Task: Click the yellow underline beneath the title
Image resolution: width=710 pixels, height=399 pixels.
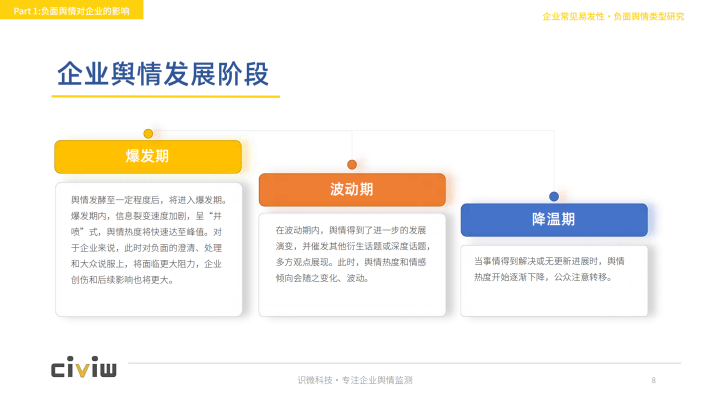Action: point(166,96)
